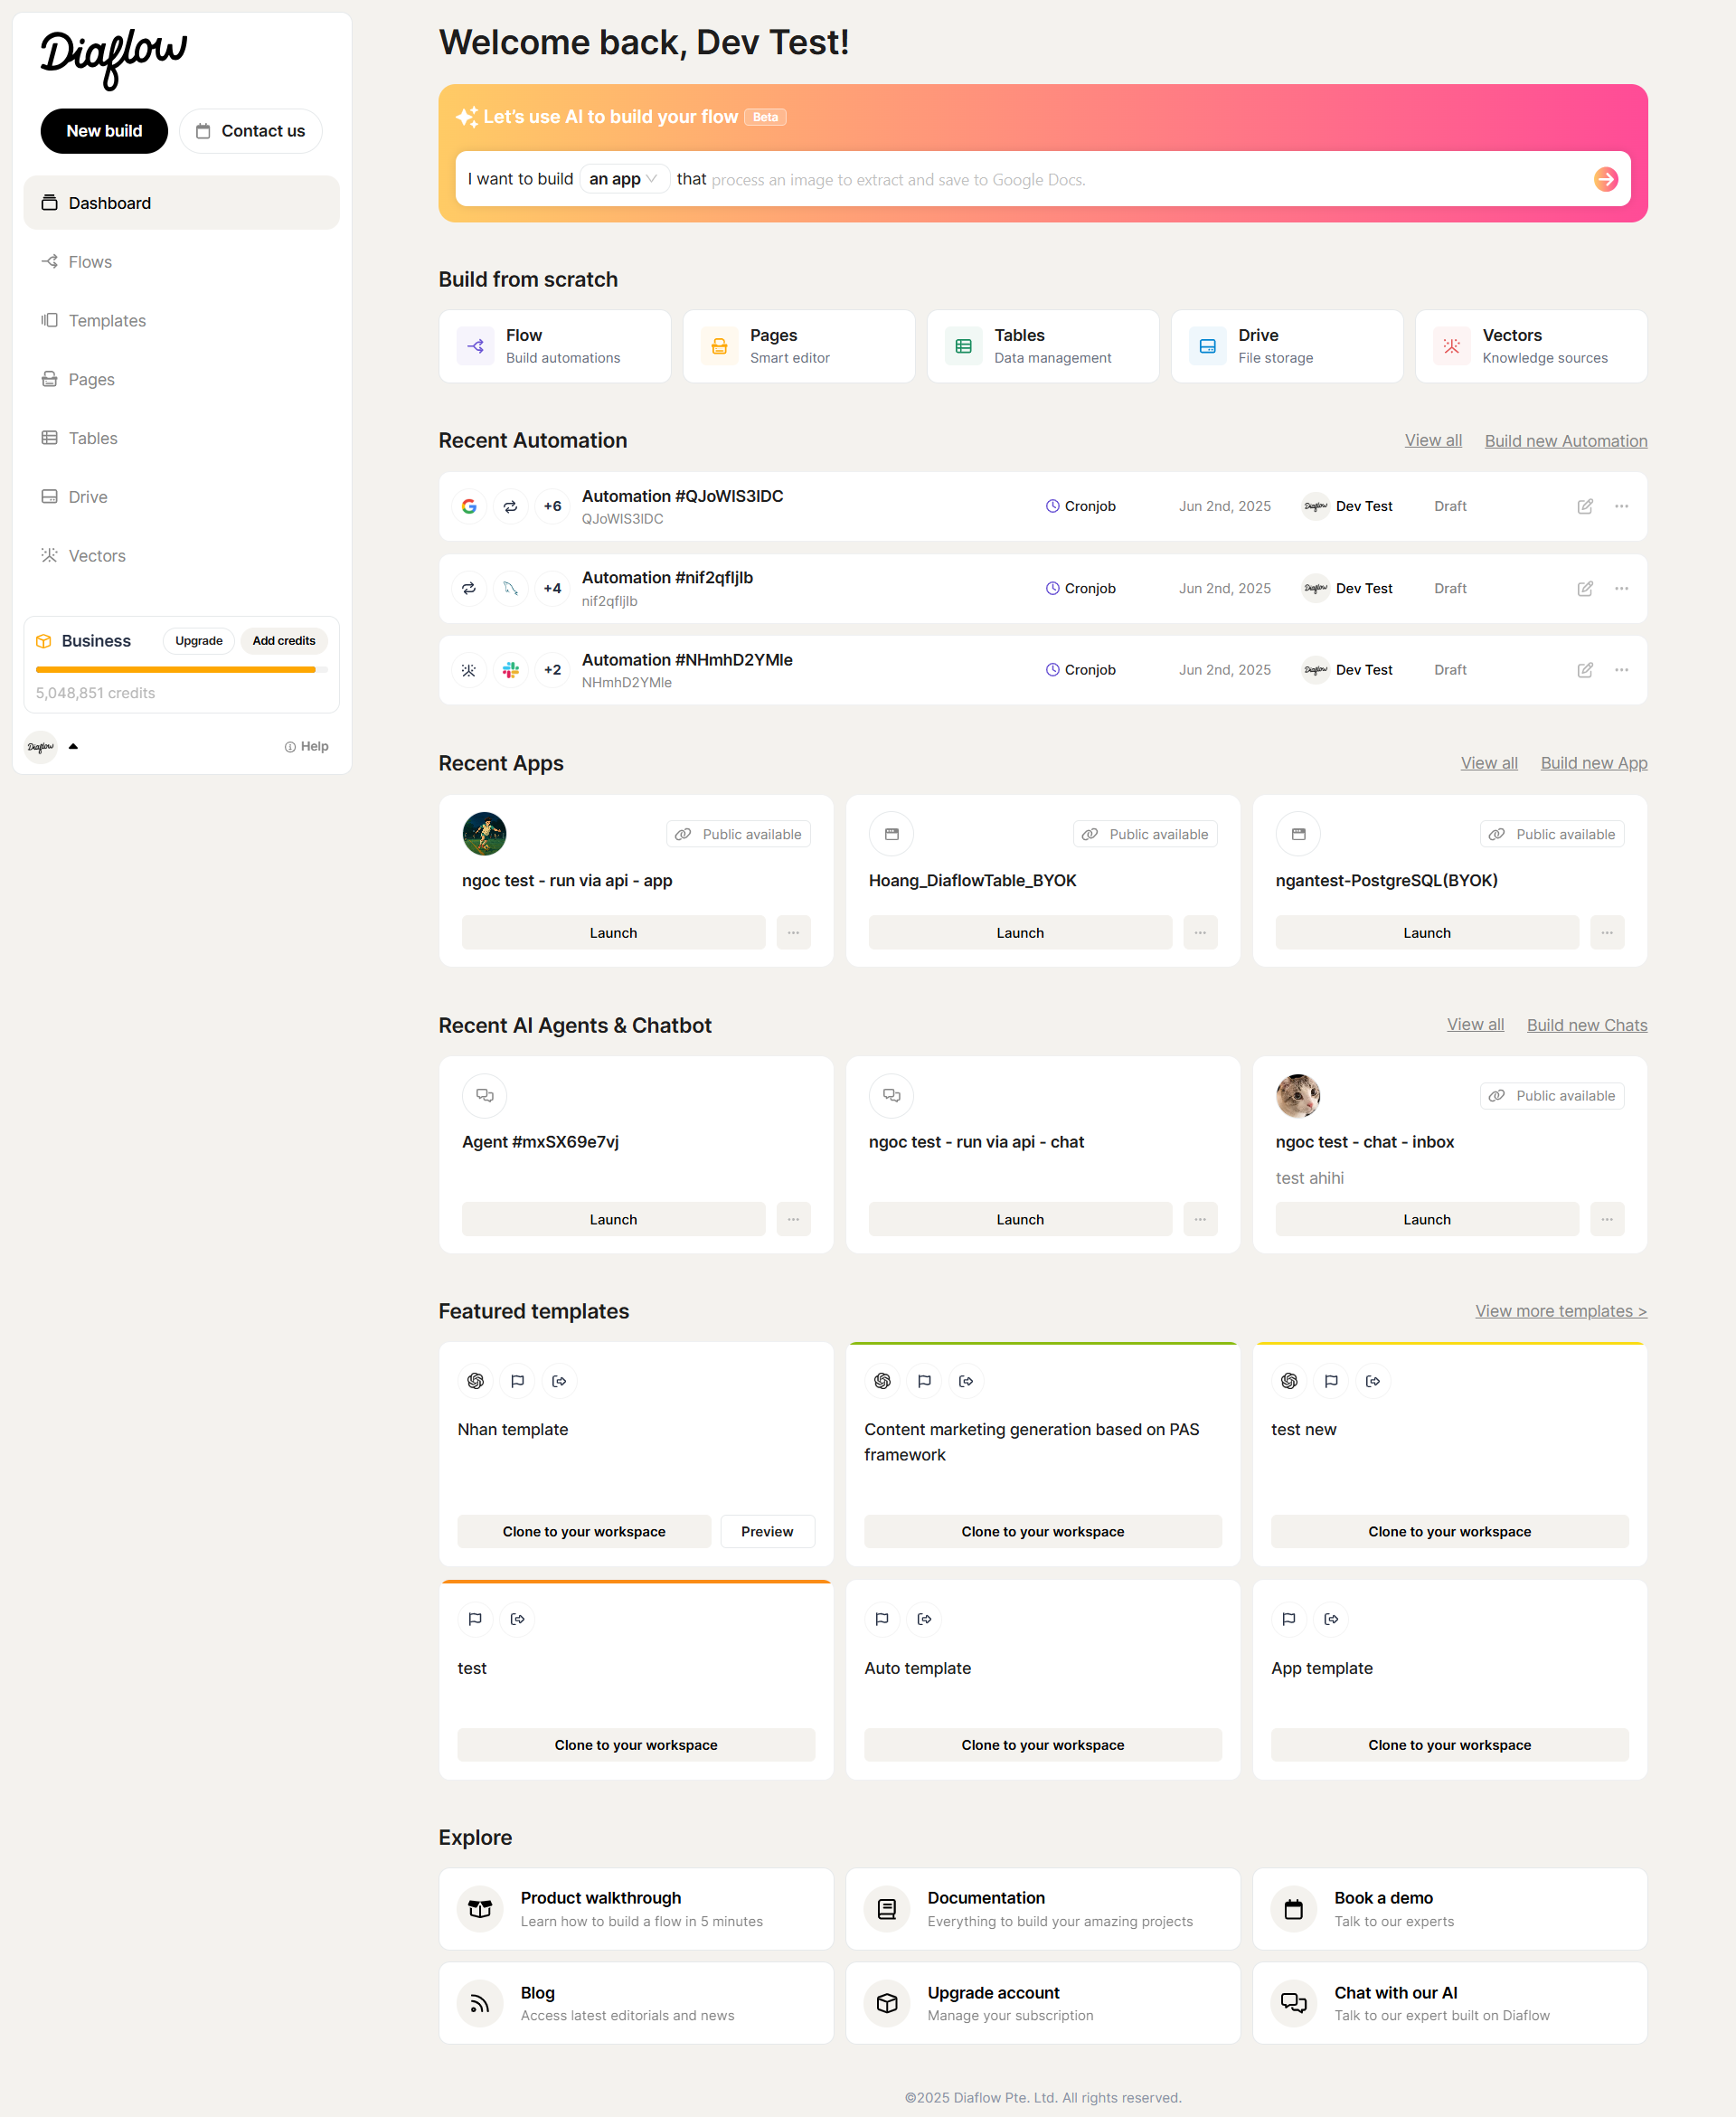Click the Tables data management icon
Screen dimensions: 1736x2117
(x=962, y=346)
